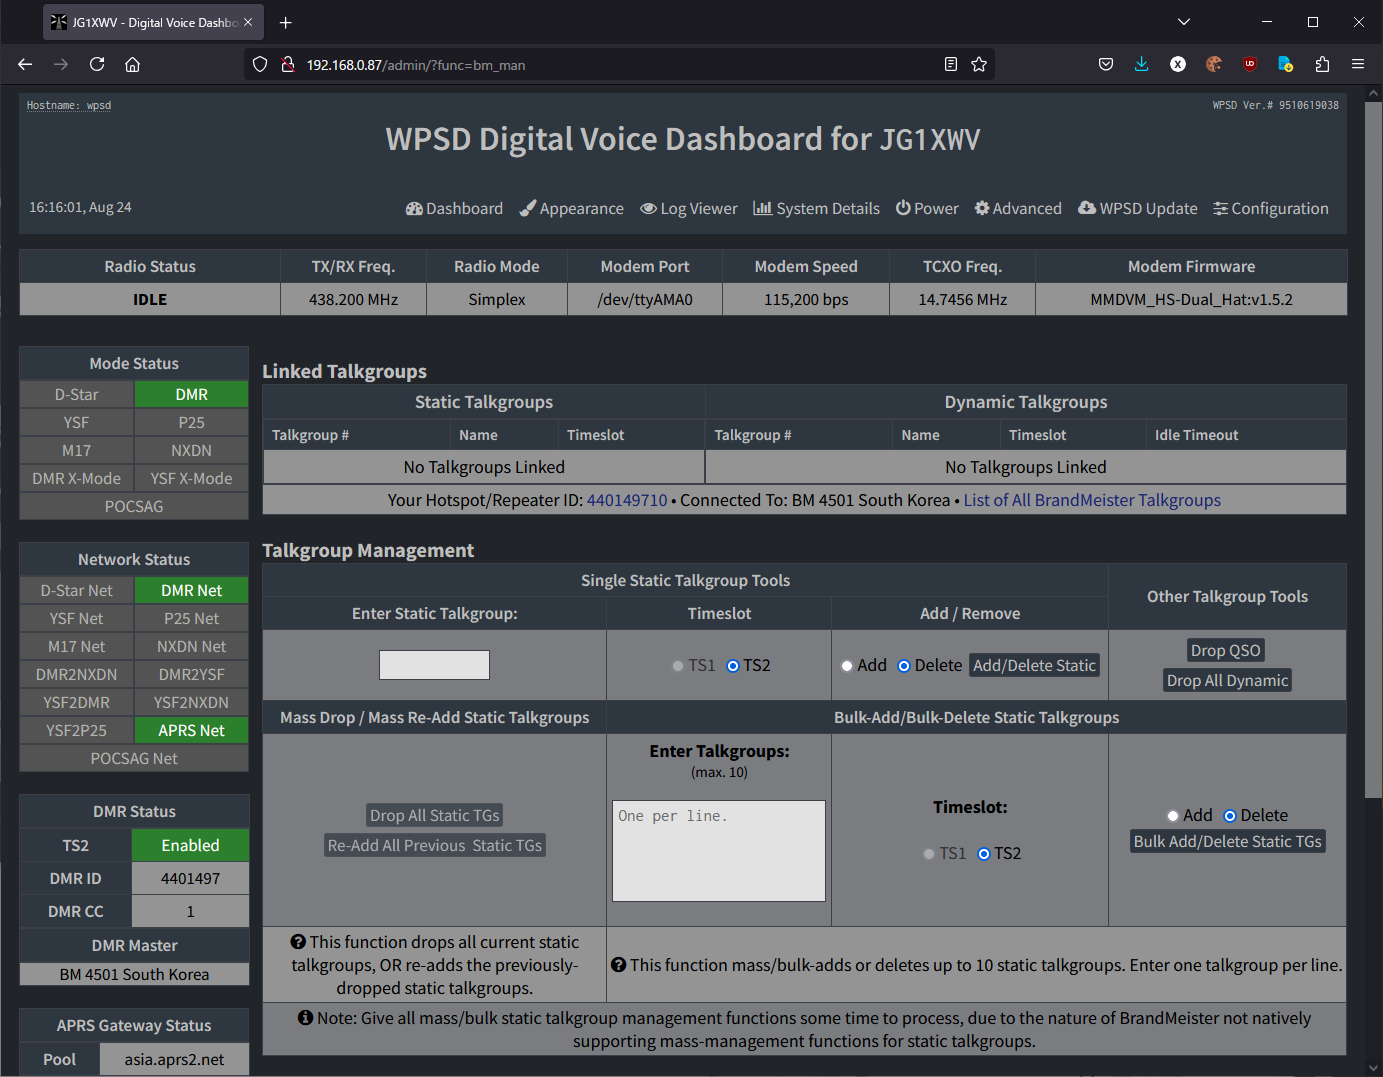Open the Pocket save icon
The image size is (1383, 1077).
[1106, 64]
